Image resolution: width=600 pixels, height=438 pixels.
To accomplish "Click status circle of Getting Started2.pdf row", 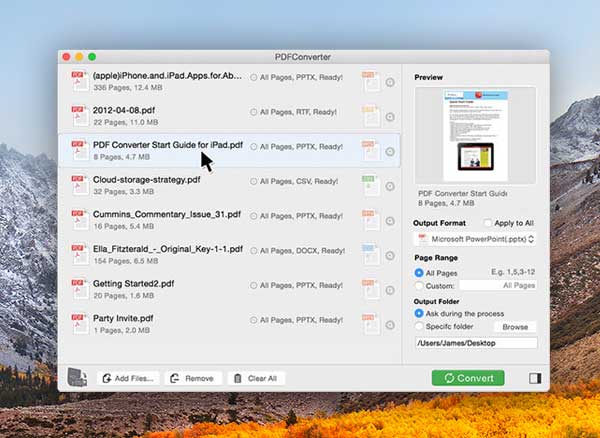I will (x=253, y=285).
